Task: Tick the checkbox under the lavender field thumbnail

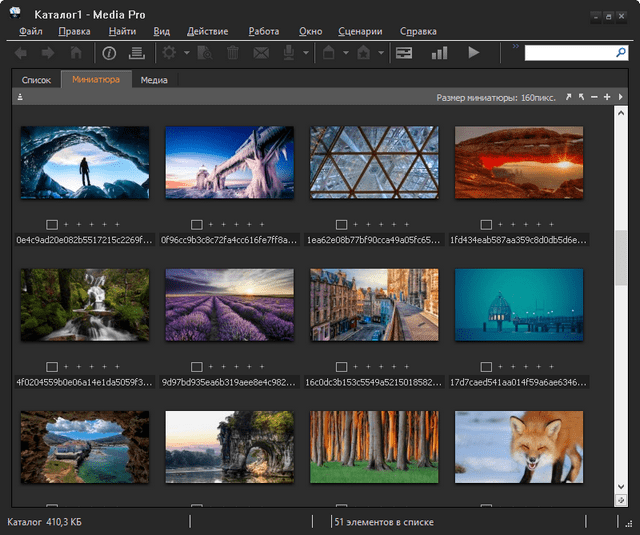Action: click(197, 366)
